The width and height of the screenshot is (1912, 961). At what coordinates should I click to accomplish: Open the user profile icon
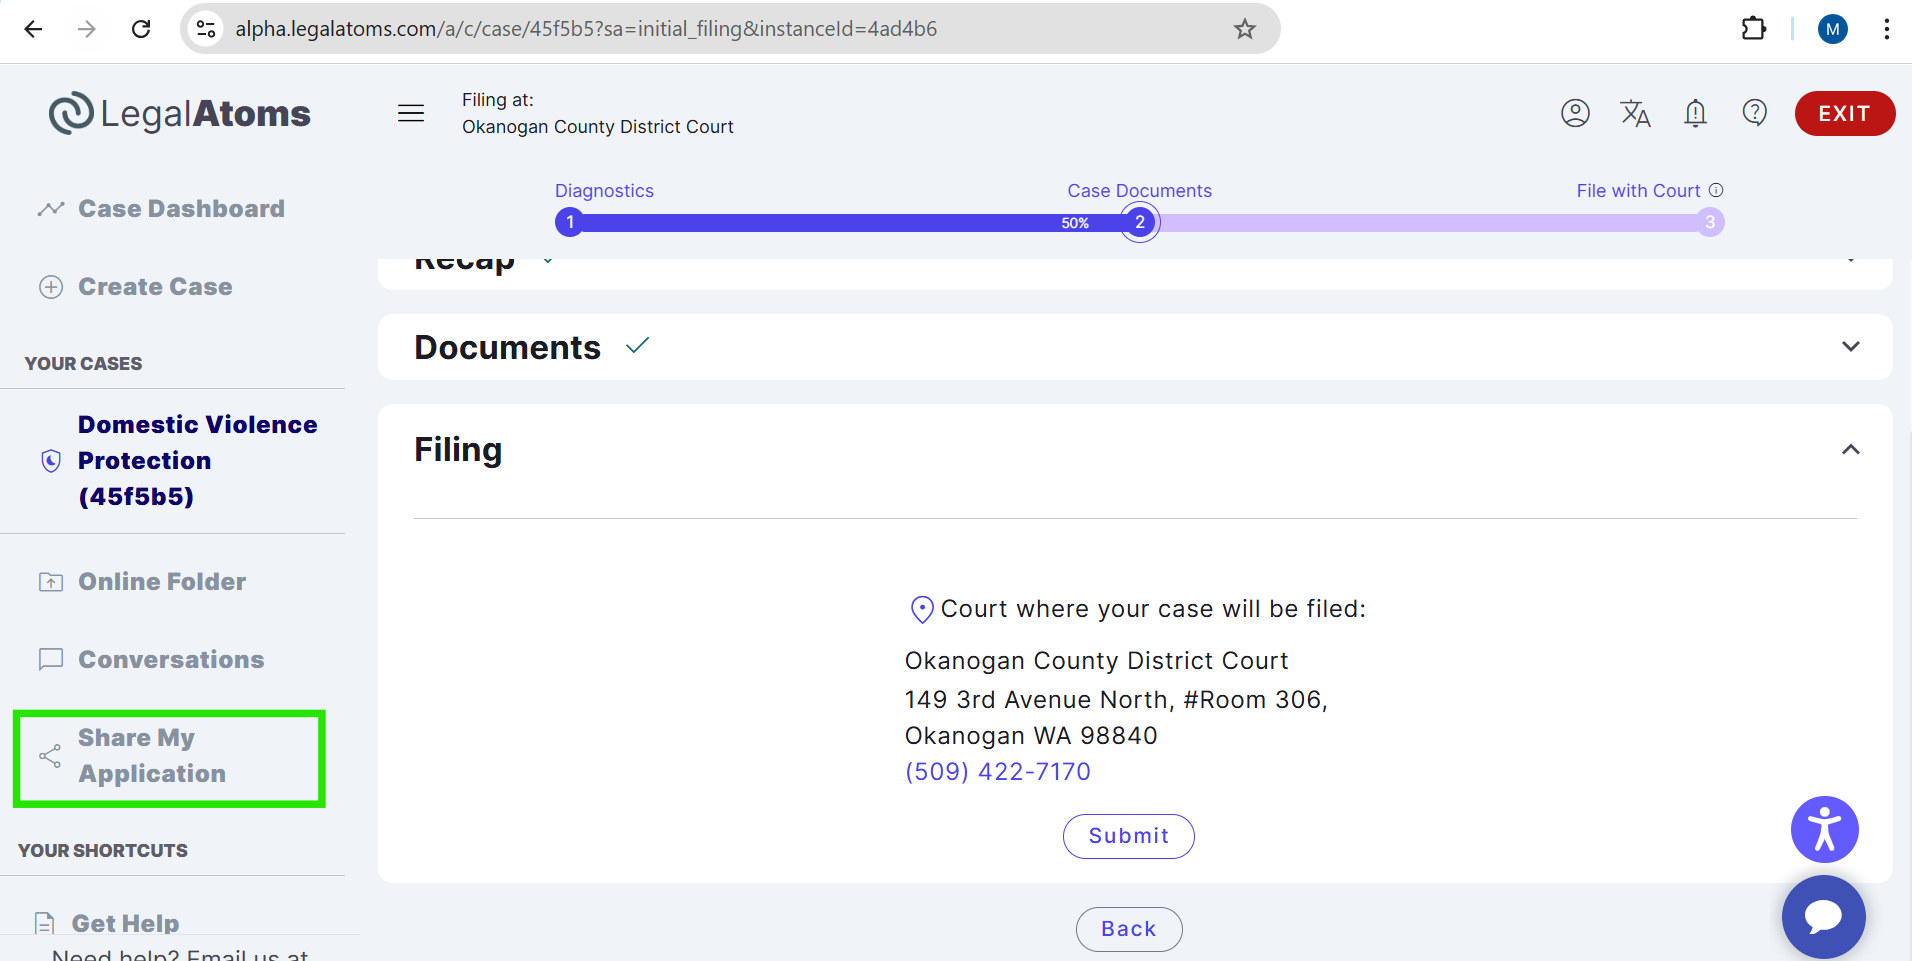pyautogui.click(x=1575, y=113)
